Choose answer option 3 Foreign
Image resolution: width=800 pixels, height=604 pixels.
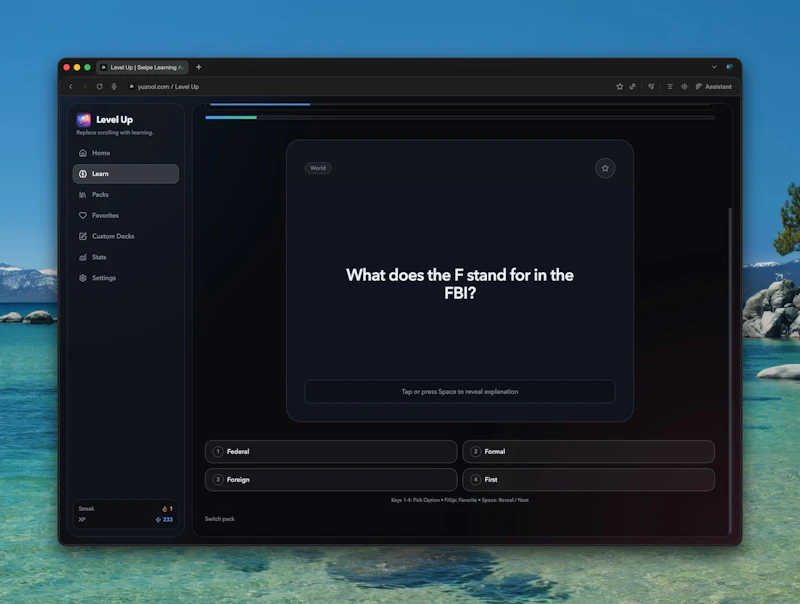click(331, 480)
